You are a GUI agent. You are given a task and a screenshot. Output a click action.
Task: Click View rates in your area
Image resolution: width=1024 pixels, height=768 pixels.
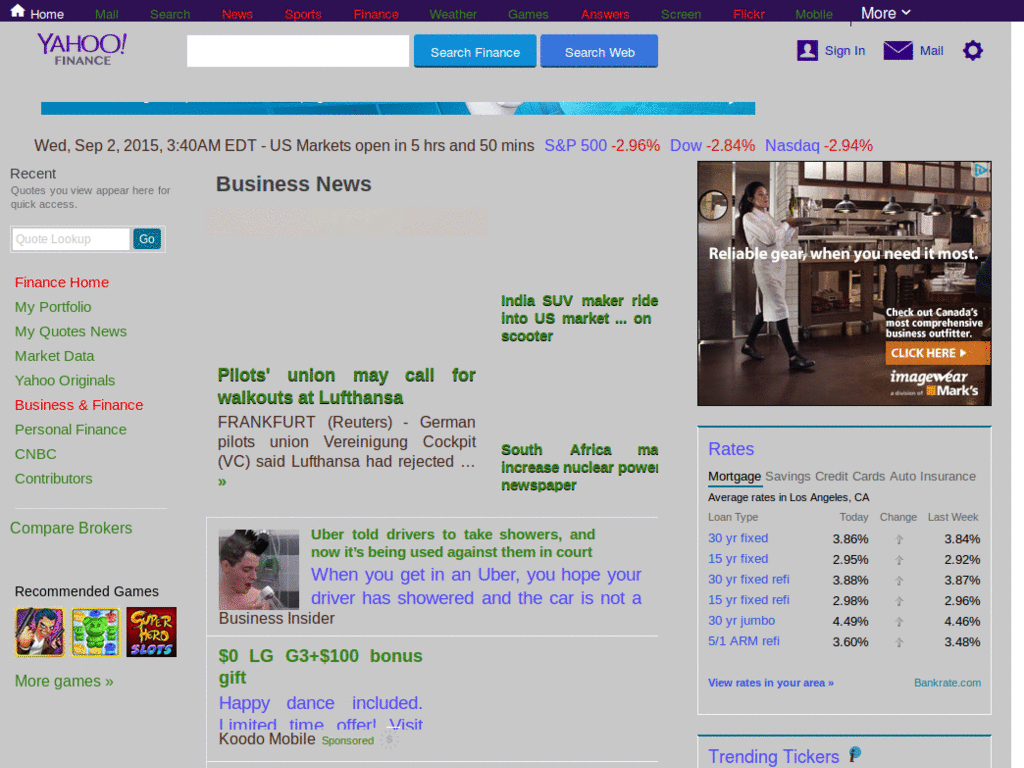[x=771, y=682]
